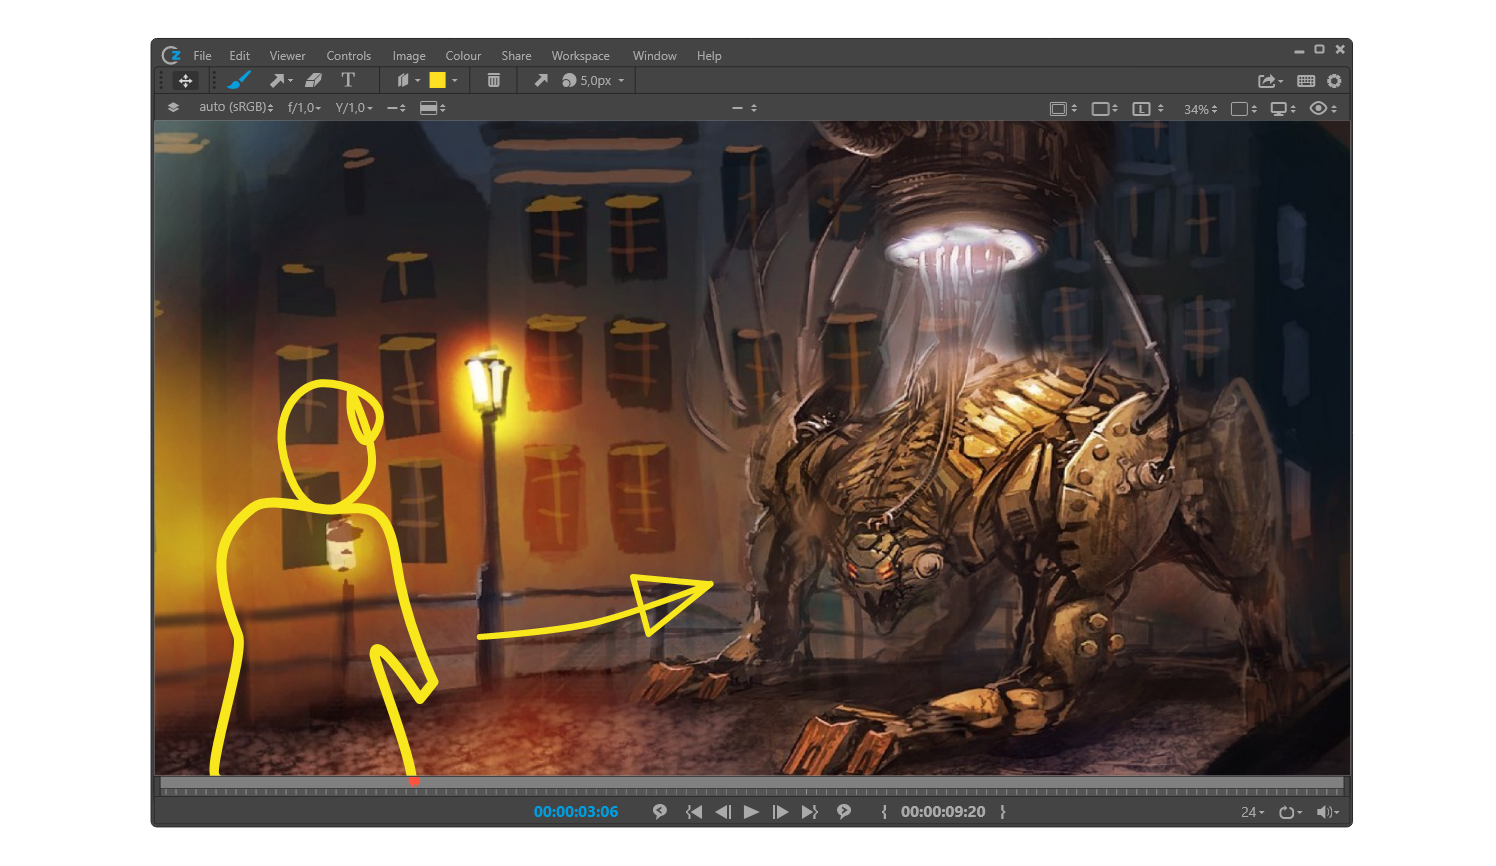Open the centre dash compare mode selector
Screen dimensions: 1496x866
744,108
